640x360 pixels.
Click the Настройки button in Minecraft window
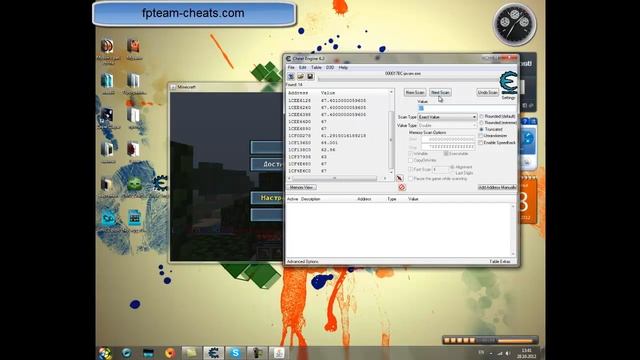coord(267,198)
